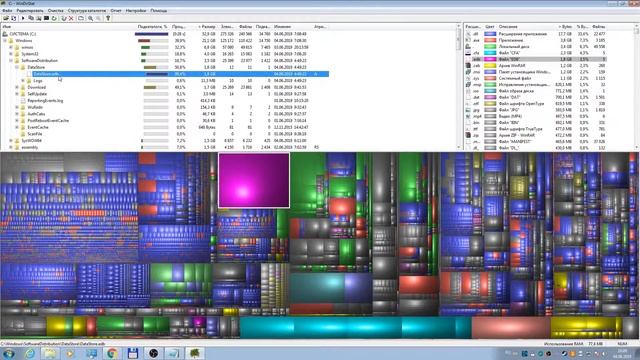640x360 pixels.
Task: Click the extension list vertical scrollbar
Action: 637,87
